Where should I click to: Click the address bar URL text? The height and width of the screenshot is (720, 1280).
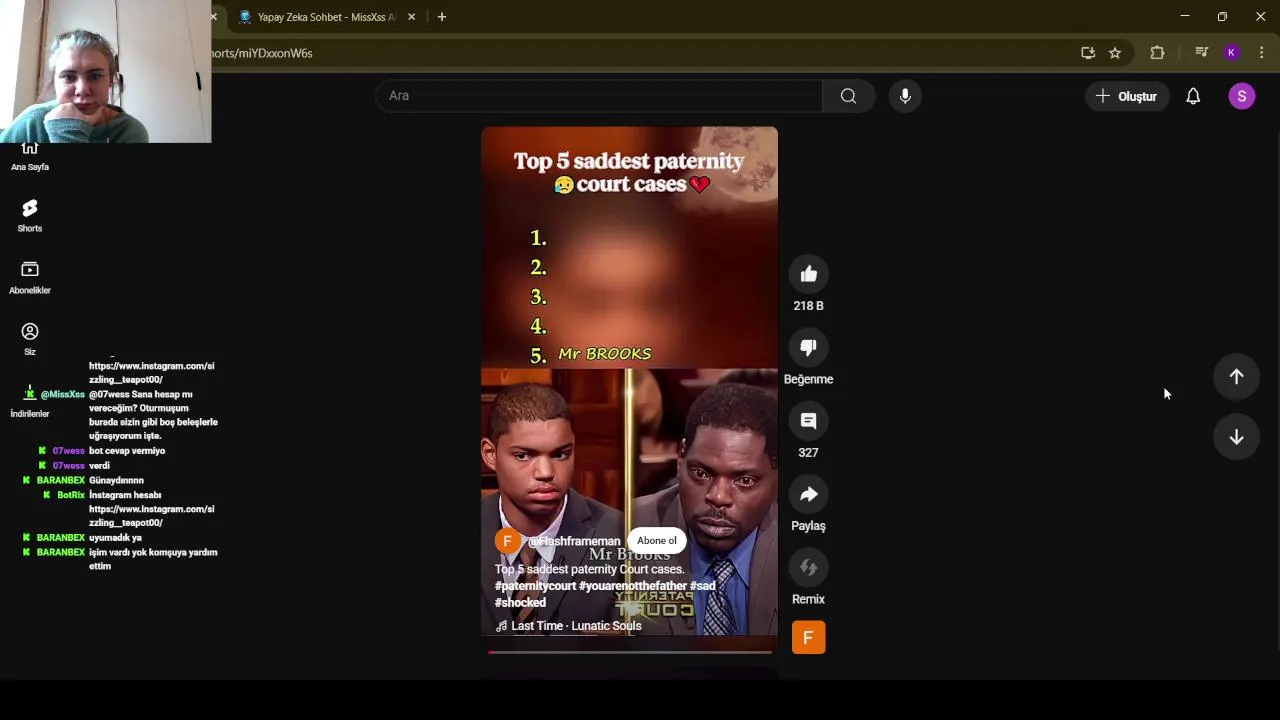262,53
